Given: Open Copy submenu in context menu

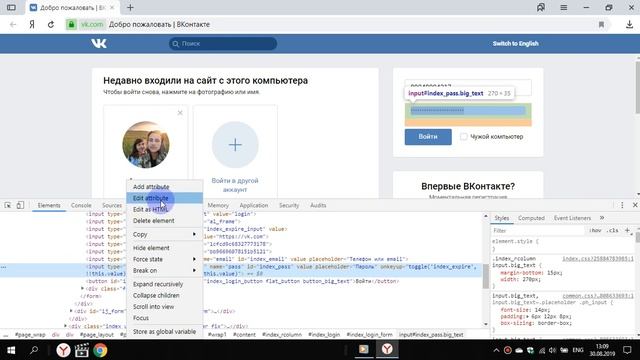Looking at the screenshot, I should click(164, 234).
